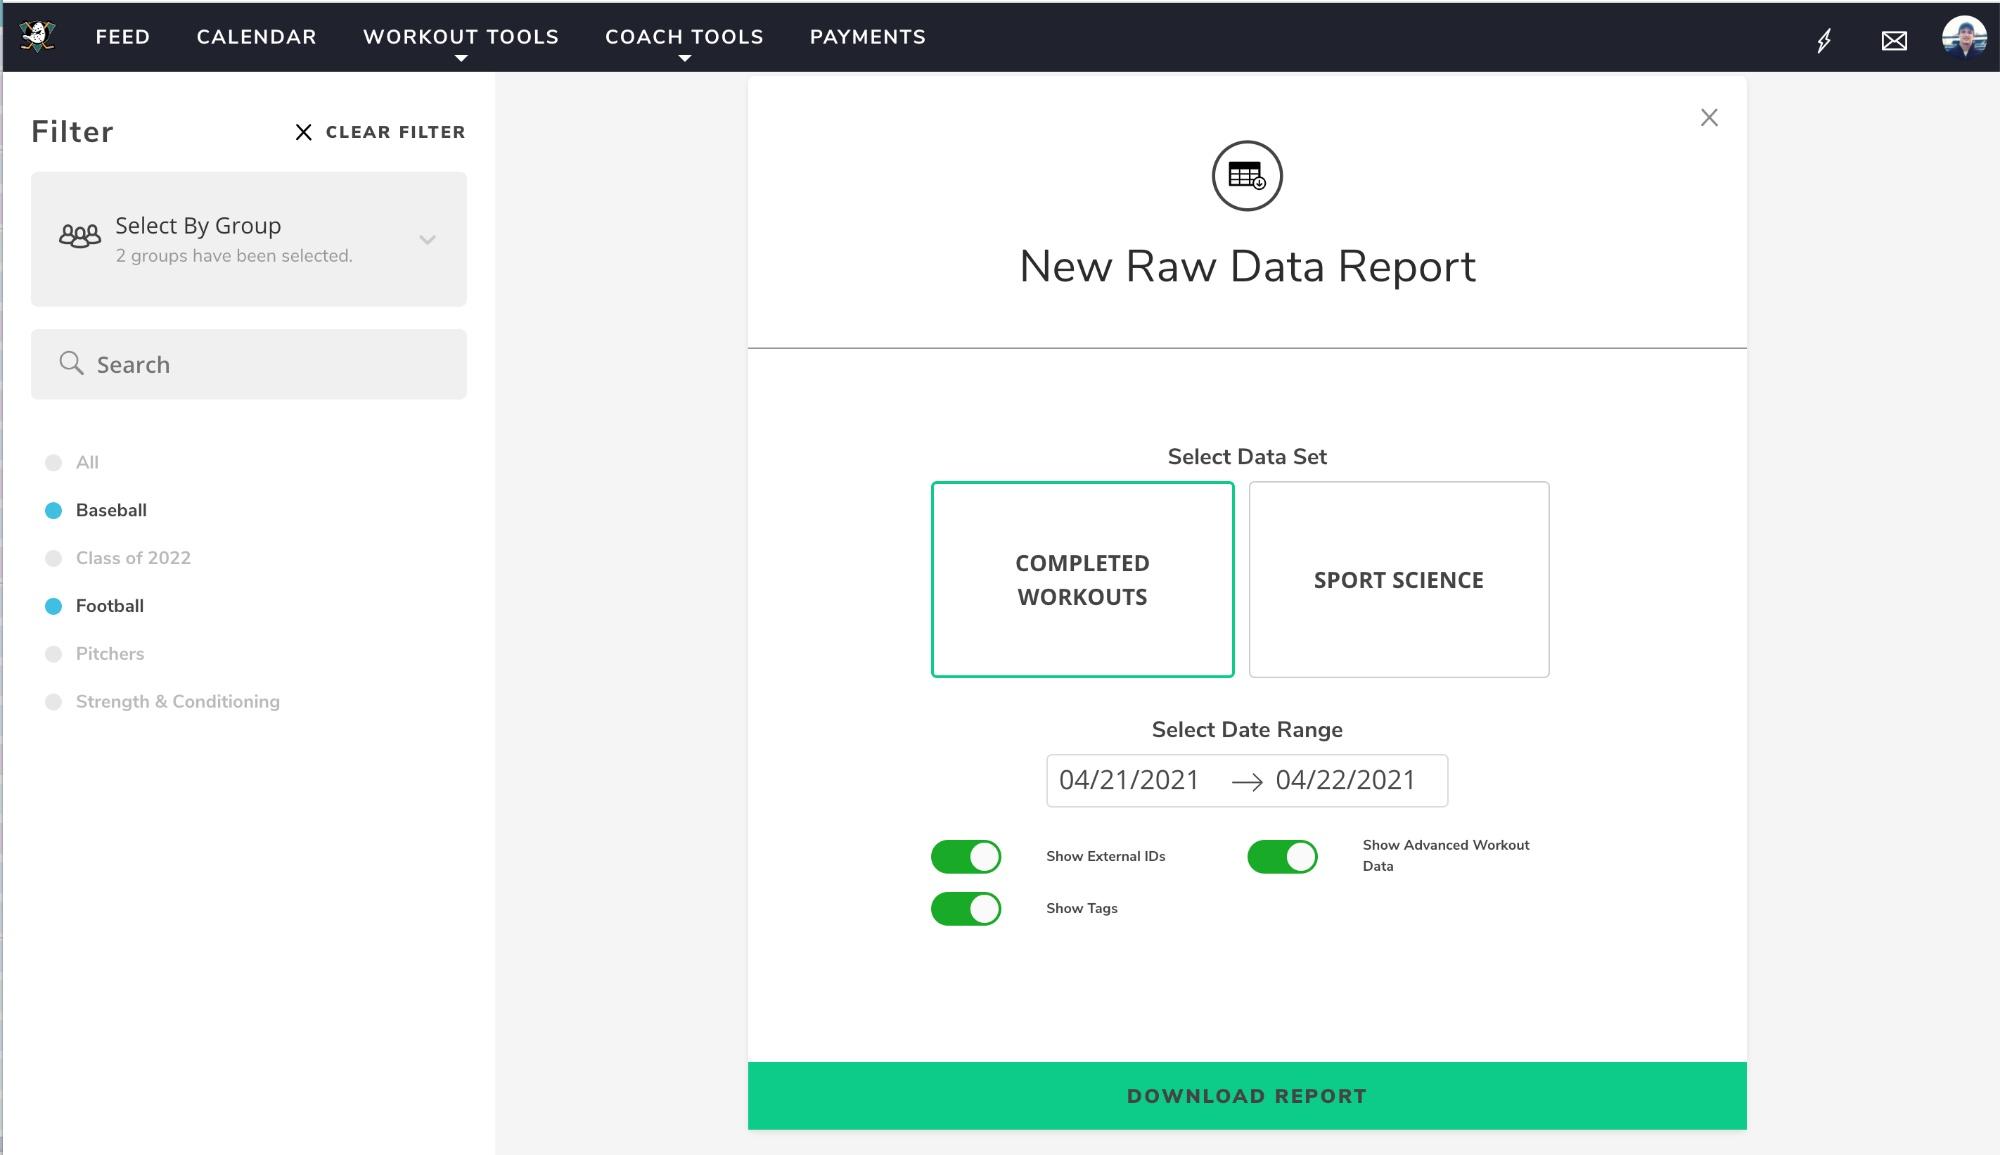
Task: Edit end date 04/22/2021
Action: click(x=1346, y=780)
